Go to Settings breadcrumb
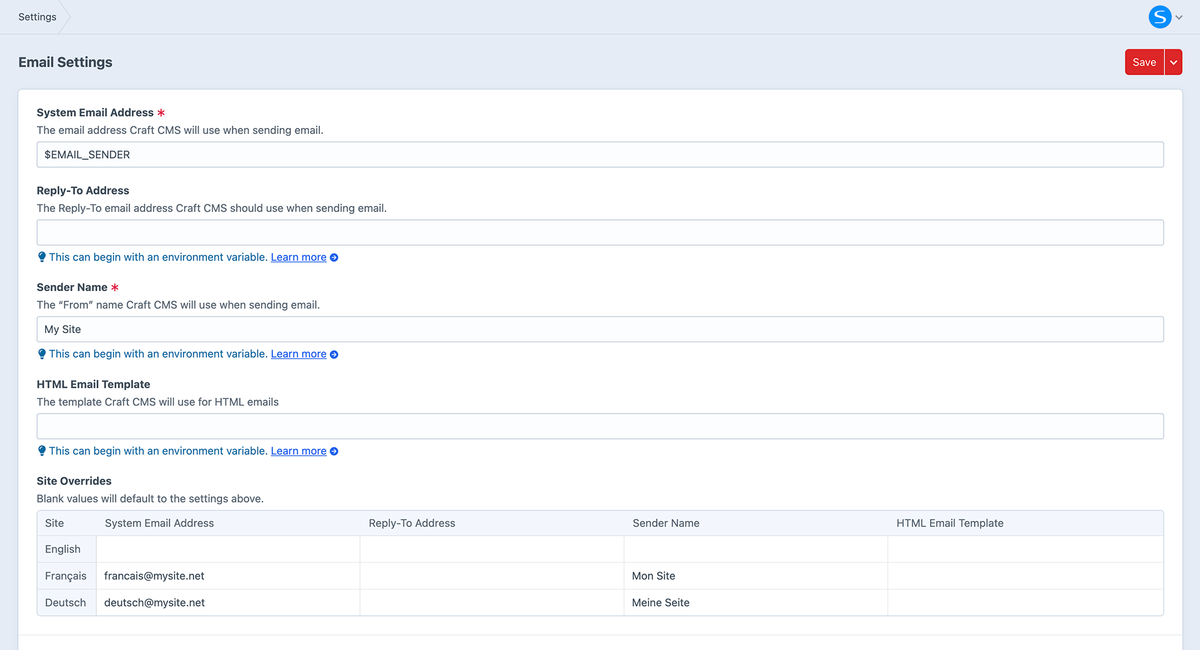The image size is (1200, 650). pos(37,17)
